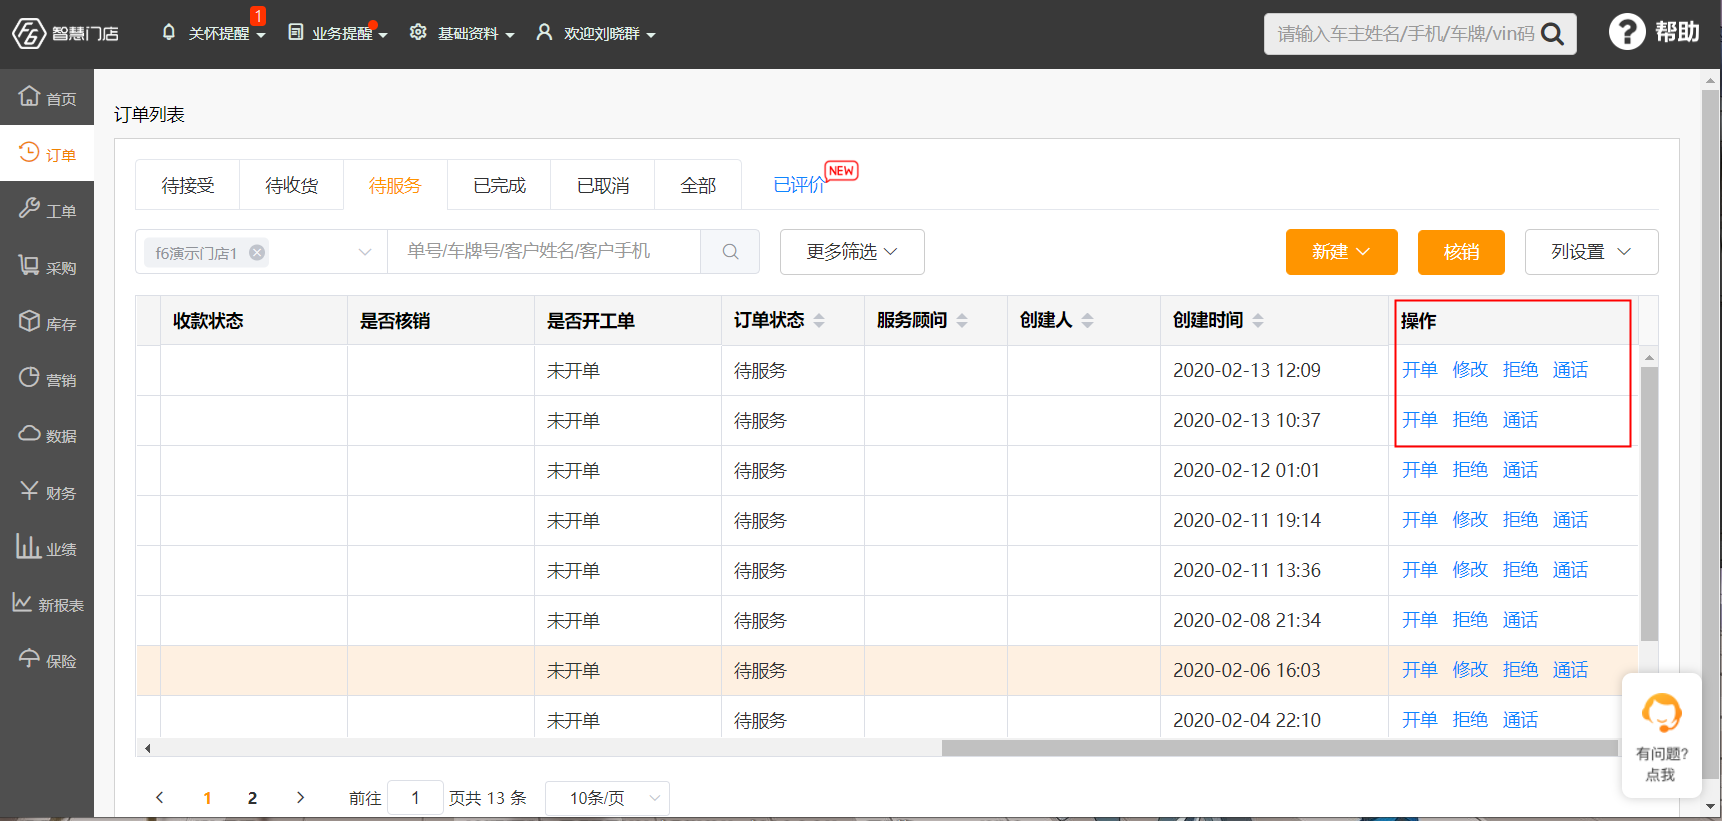The height and width of the screenshot is (821, 1722).
Task: Click 拒绝 for order 2020-02-13 10:37
Action: [1470, 420]
